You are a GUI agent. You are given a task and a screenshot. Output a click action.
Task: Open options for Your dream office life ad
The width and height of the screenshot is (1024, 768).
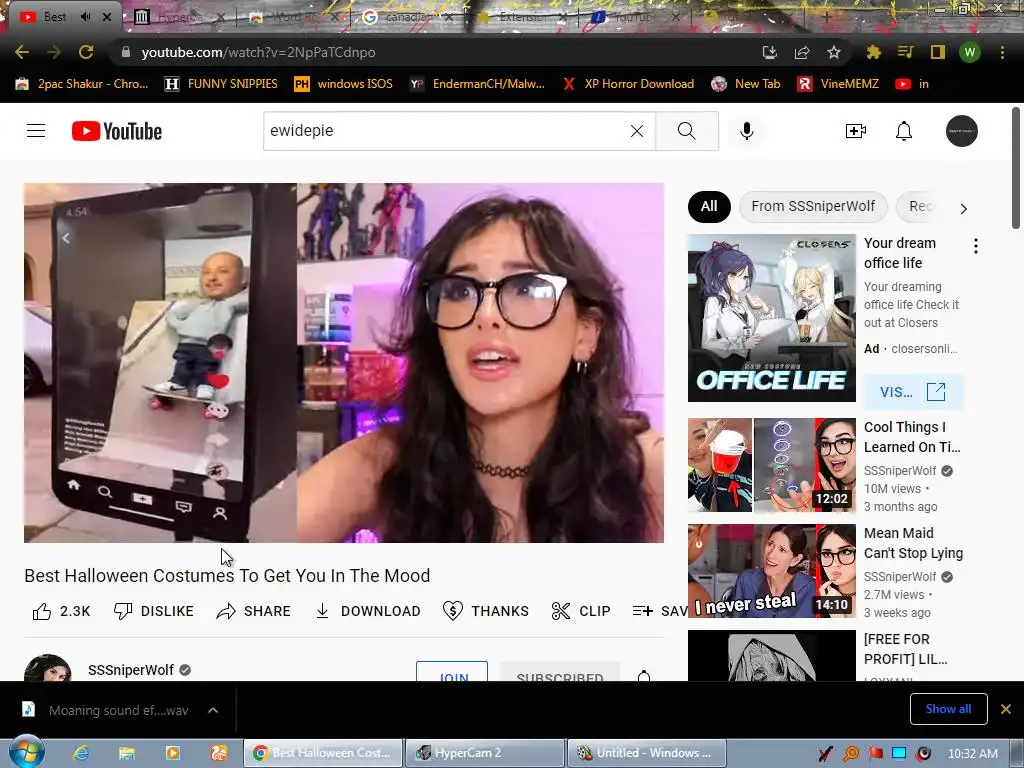(x=976, y=246)
